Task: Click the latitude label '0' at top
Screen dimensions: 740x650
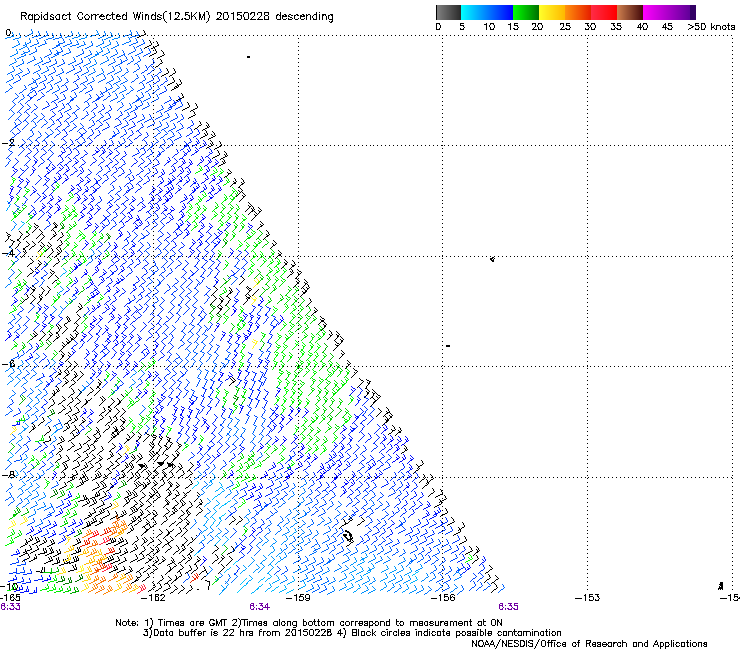Action: (8, 33)
